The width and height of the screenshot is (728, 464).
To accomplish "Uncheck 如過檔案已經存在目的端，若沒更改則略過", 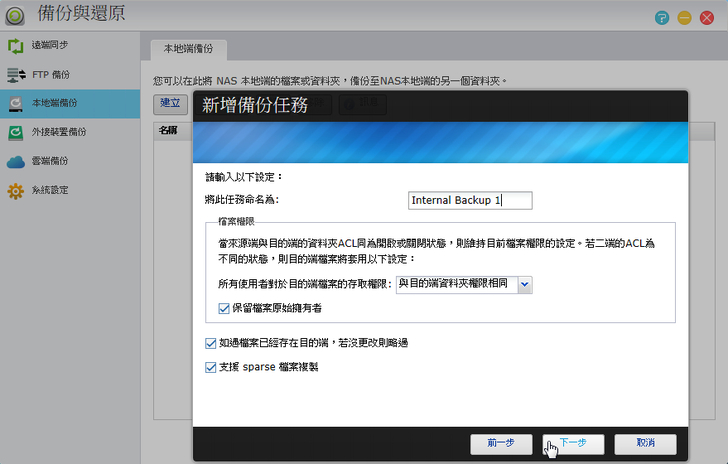I will [x=210, y=343].
